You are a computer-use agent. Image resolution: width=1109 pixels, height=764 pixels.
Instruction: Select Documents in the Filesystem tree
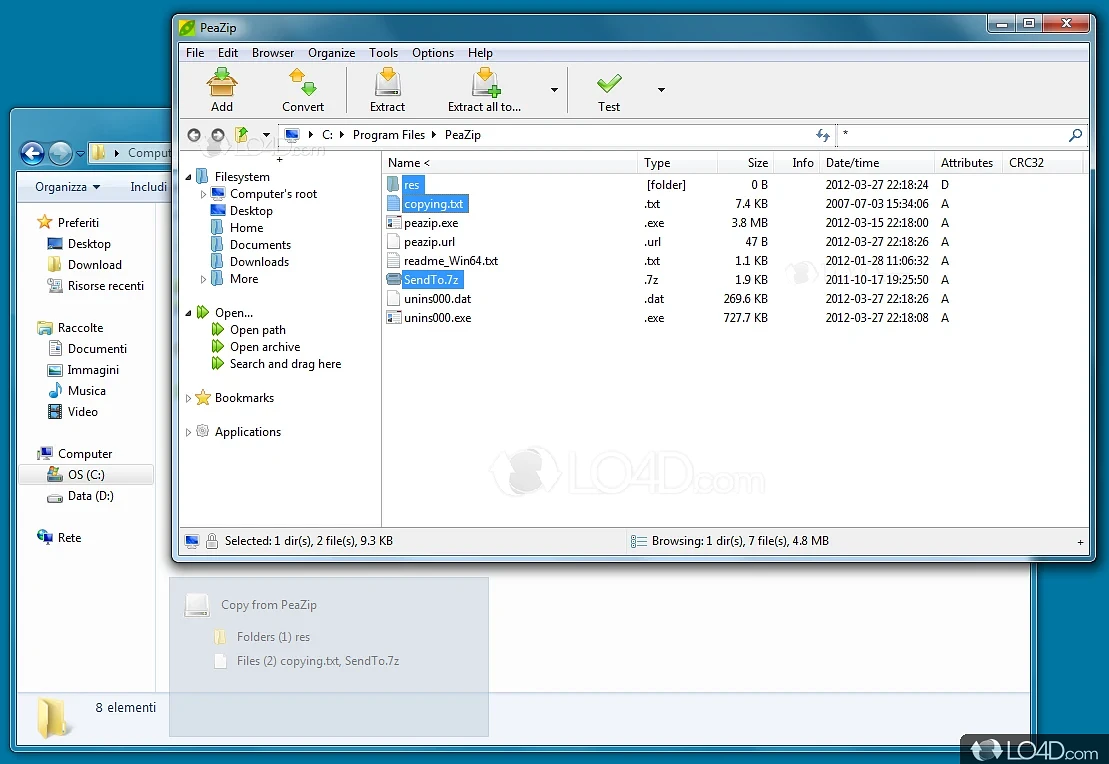260,245
